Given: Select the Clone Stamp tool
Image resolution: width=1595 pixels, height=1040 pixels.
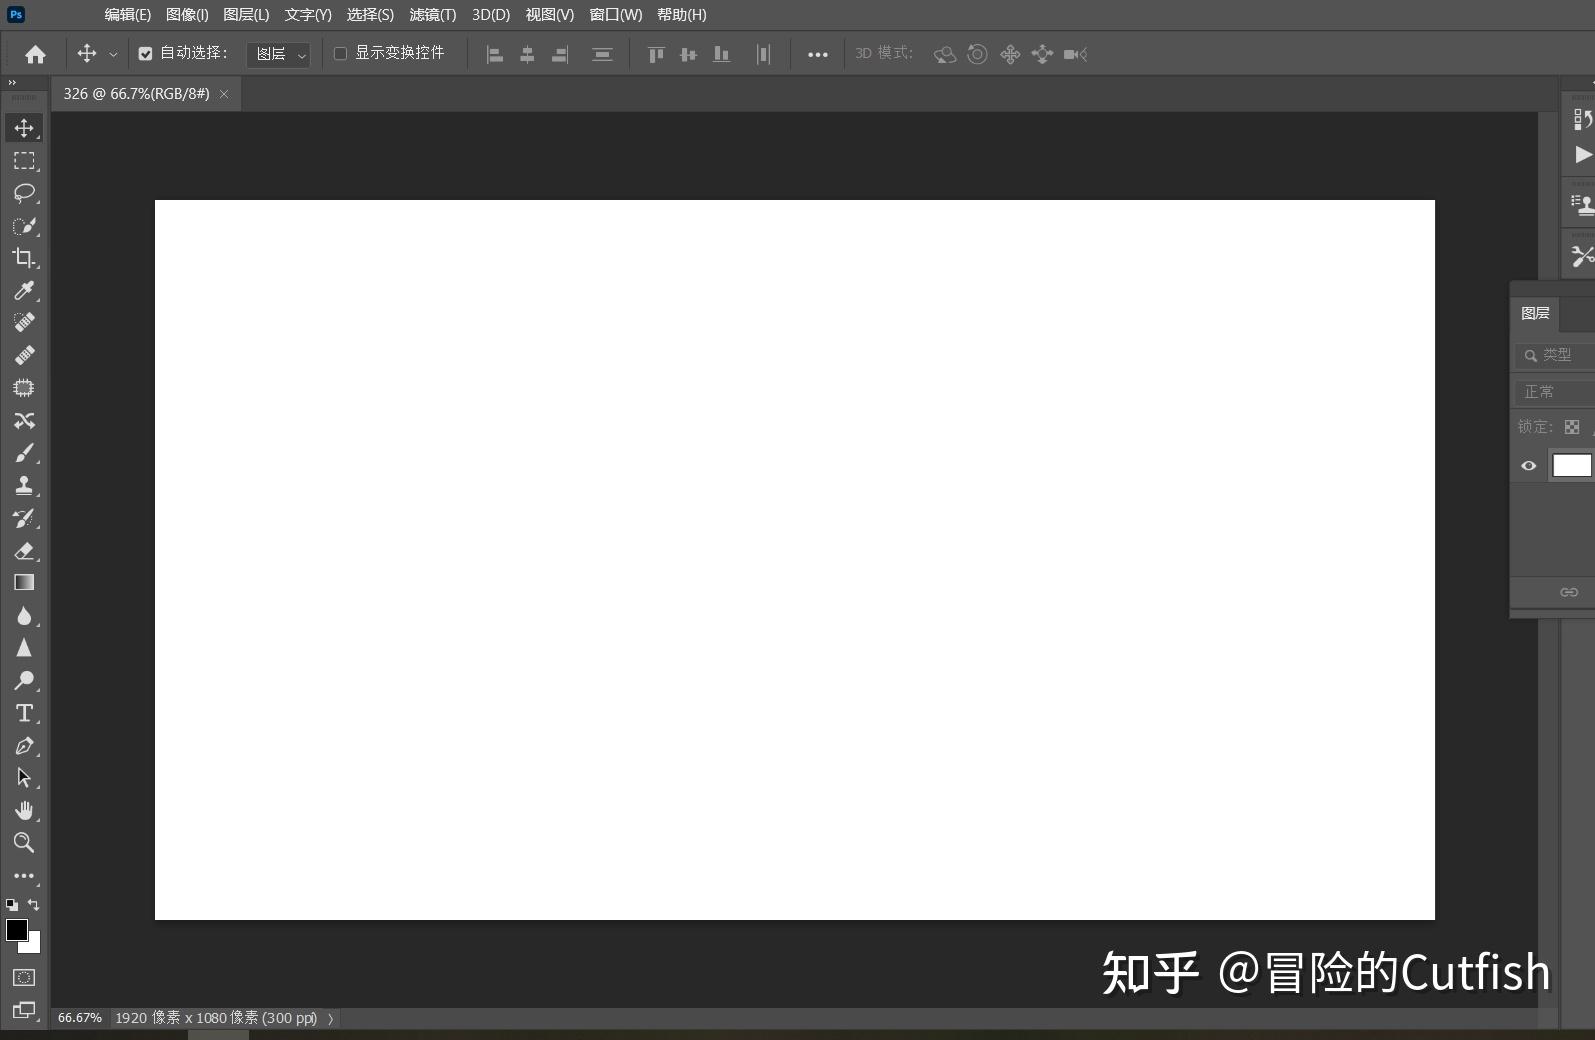Looking at the screenshot, I should point(24,486).
